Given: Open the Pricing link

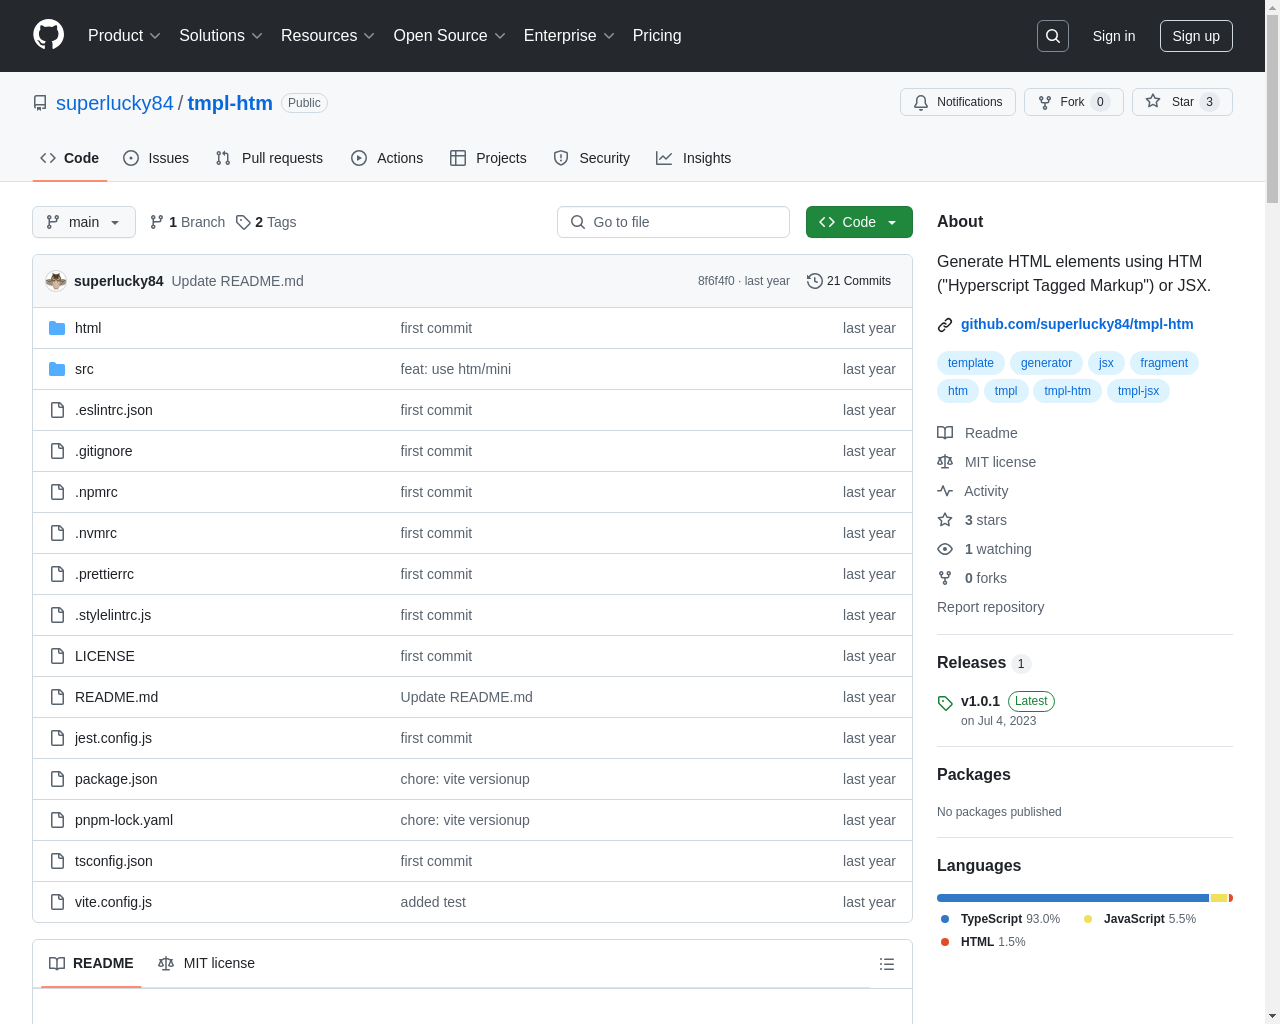Looking at the screenshot, I should [657, 36].
